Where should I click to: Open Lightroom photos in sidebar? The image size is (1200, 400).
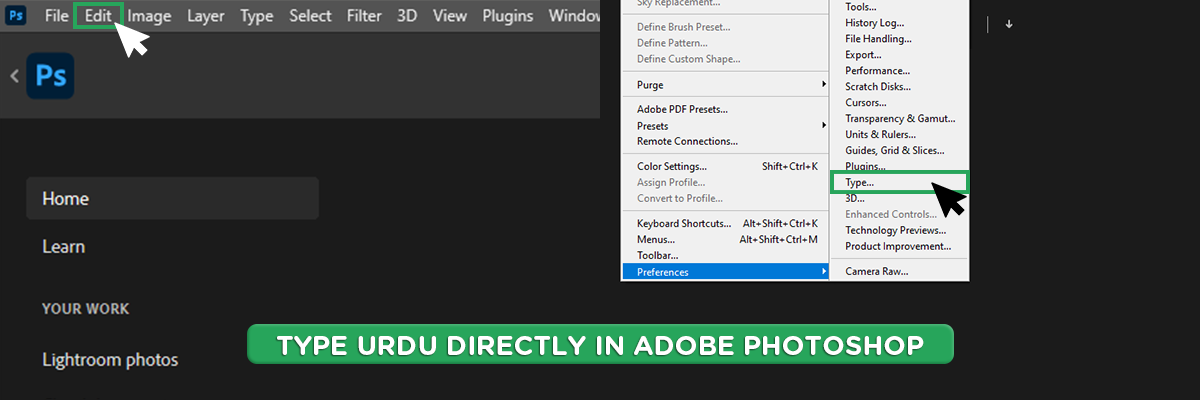pos(110,359)
